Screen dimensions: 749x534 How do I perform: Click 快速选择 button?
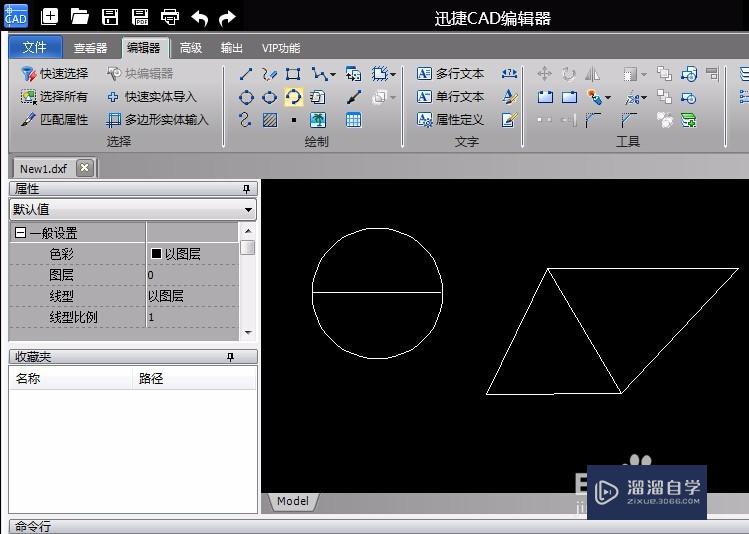54,74
